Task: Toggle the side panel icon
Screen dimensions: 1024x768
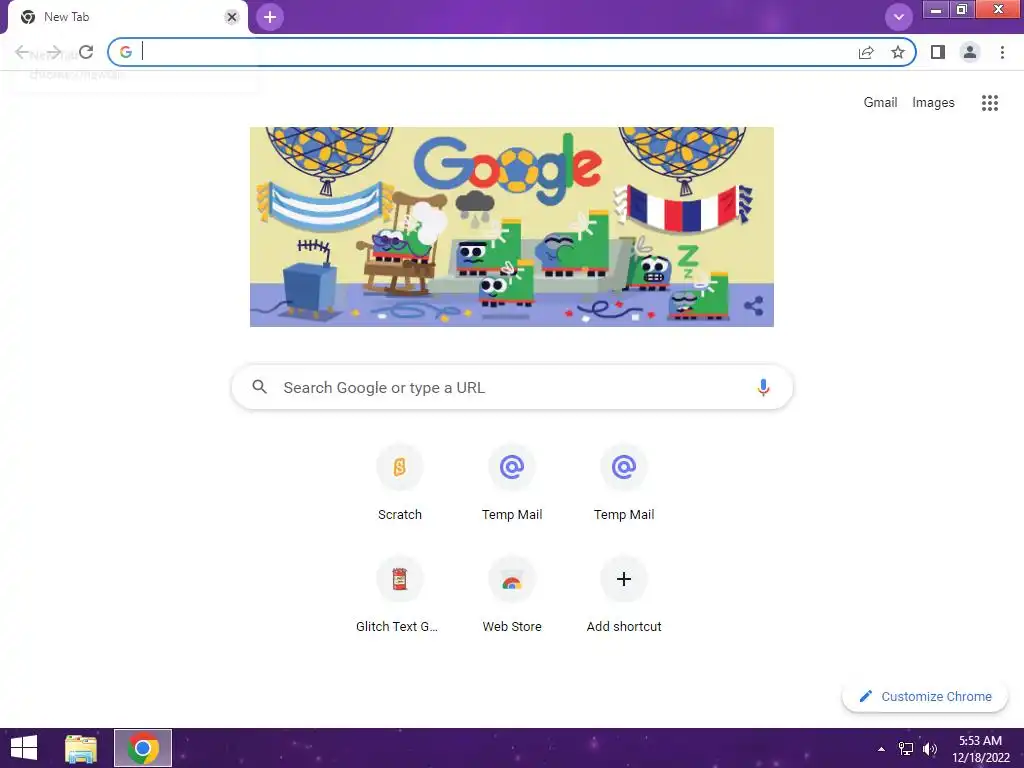Action: (x=938, y=52)
